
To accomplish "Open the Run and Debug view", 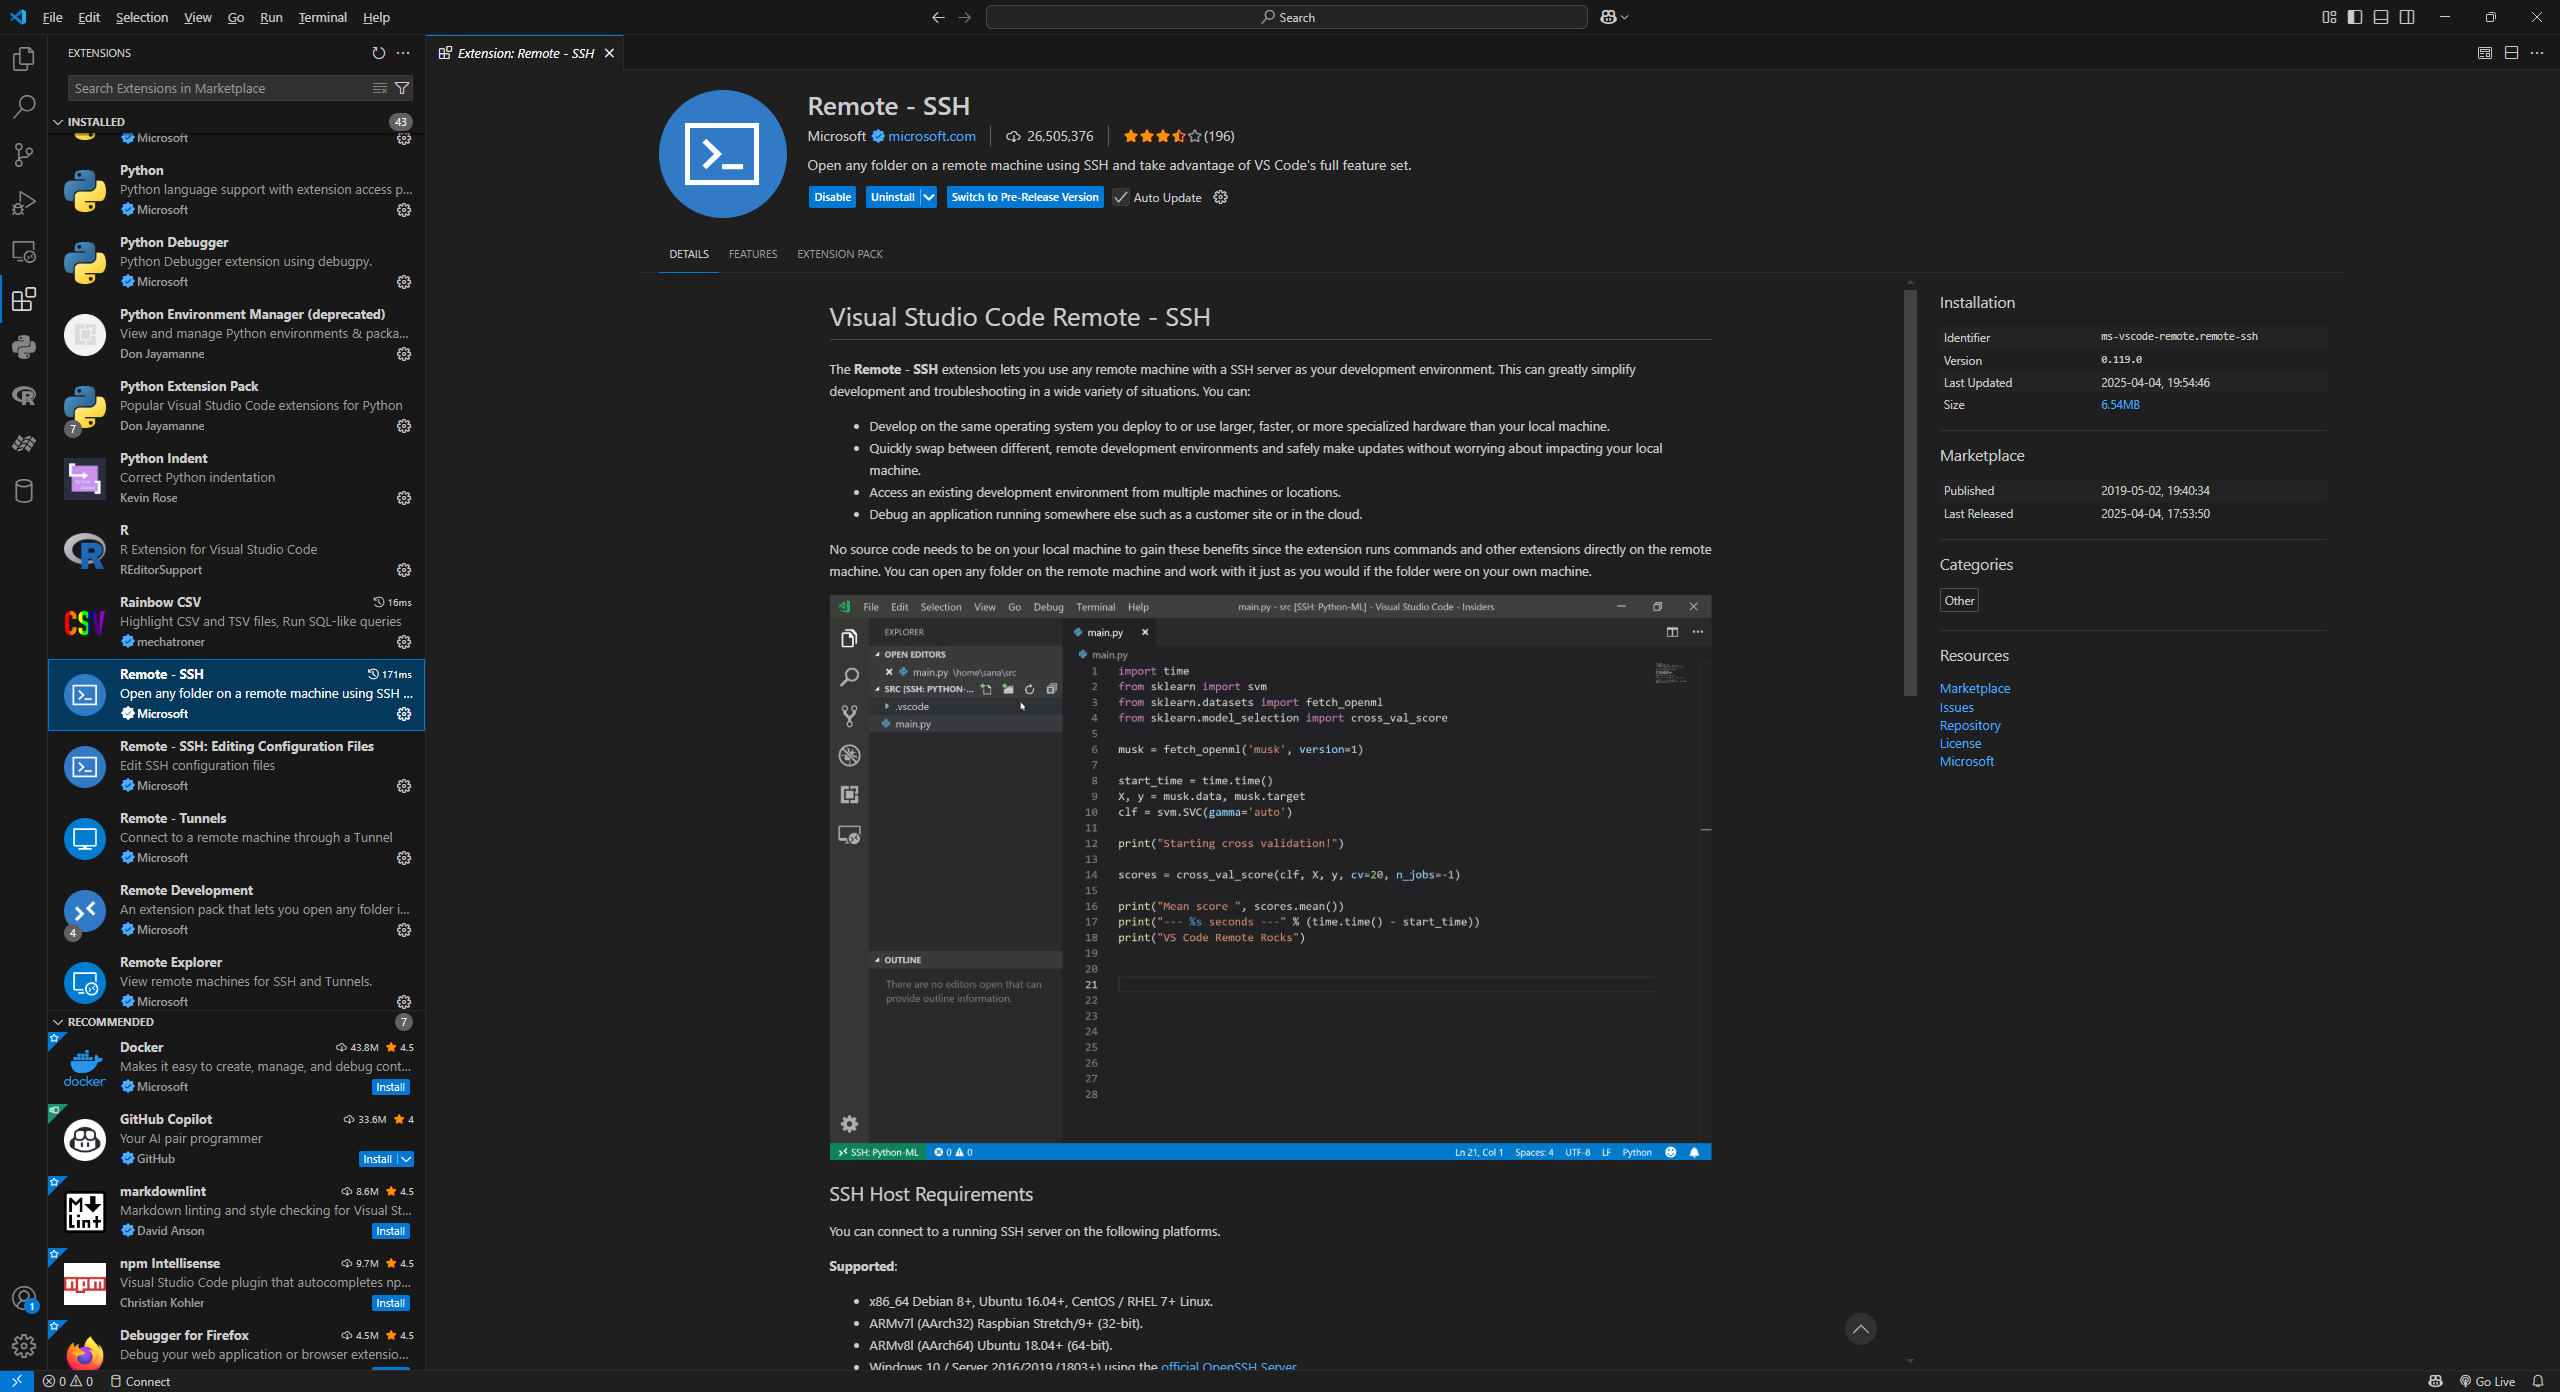I will pos(24,203).
